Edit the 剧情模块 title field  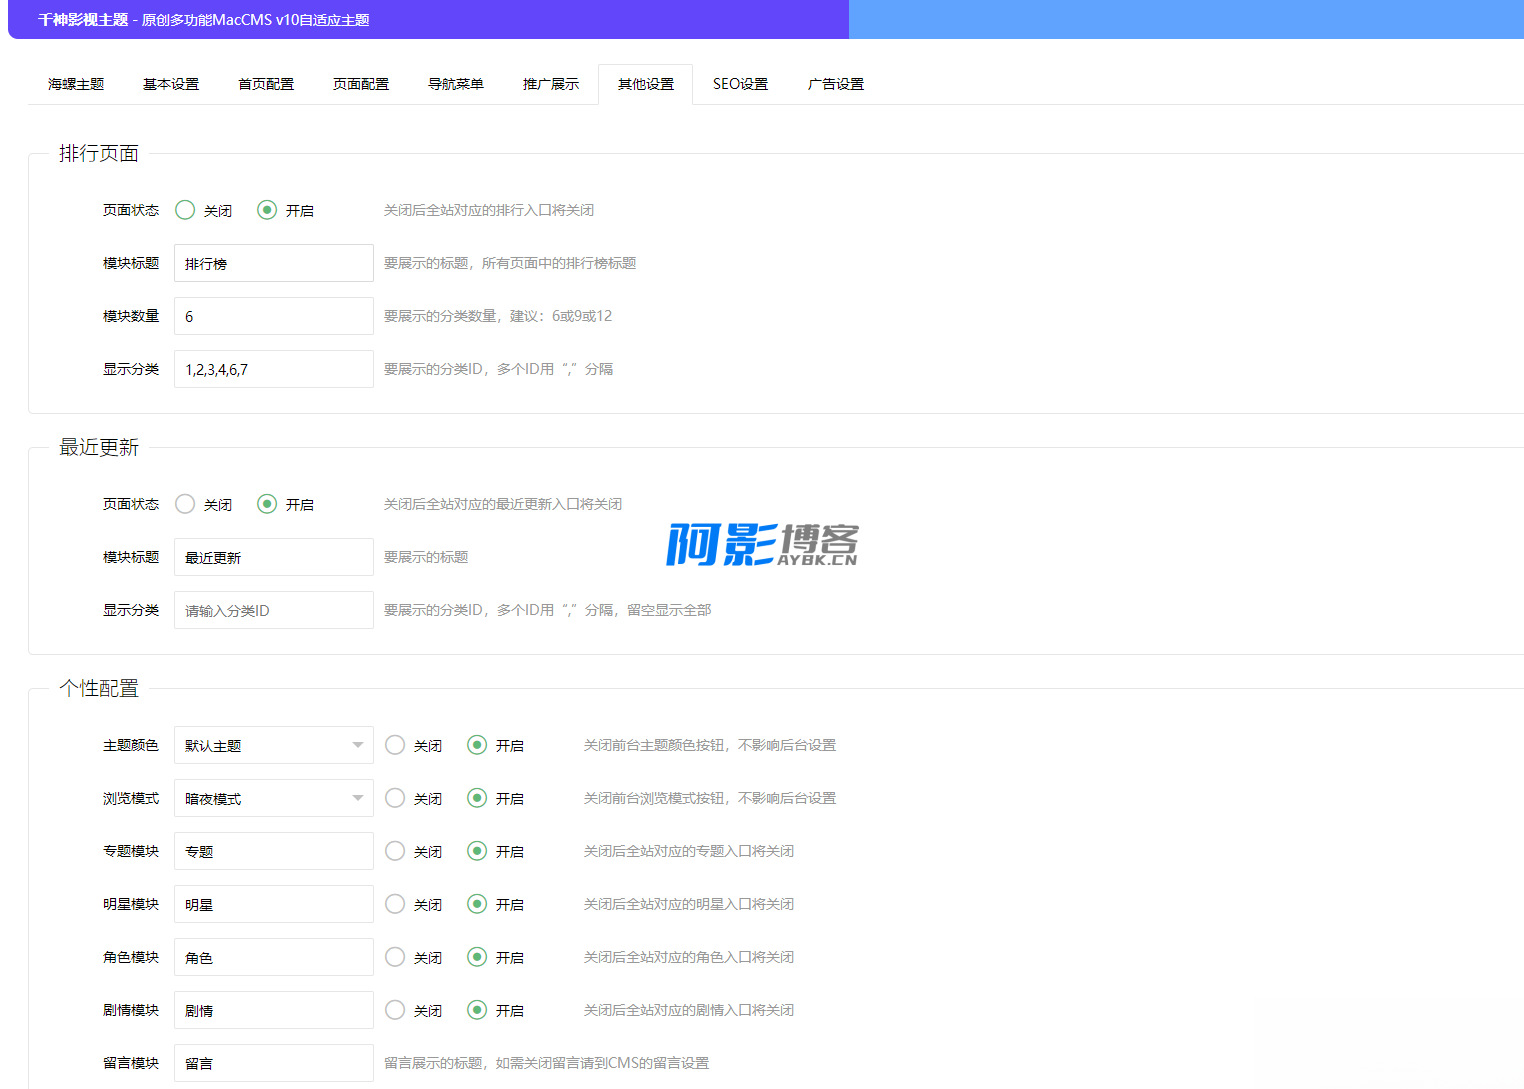click(274, 1010)
